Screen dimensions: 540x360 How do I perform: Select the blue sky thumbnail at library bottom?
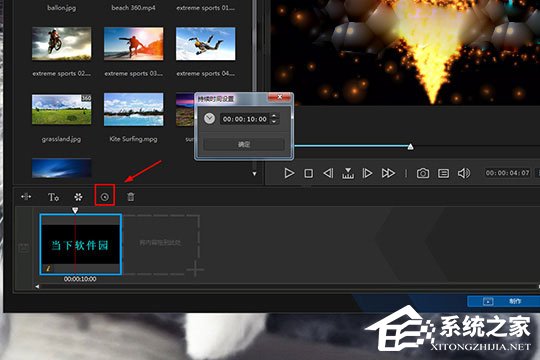(x=62, y=168)
